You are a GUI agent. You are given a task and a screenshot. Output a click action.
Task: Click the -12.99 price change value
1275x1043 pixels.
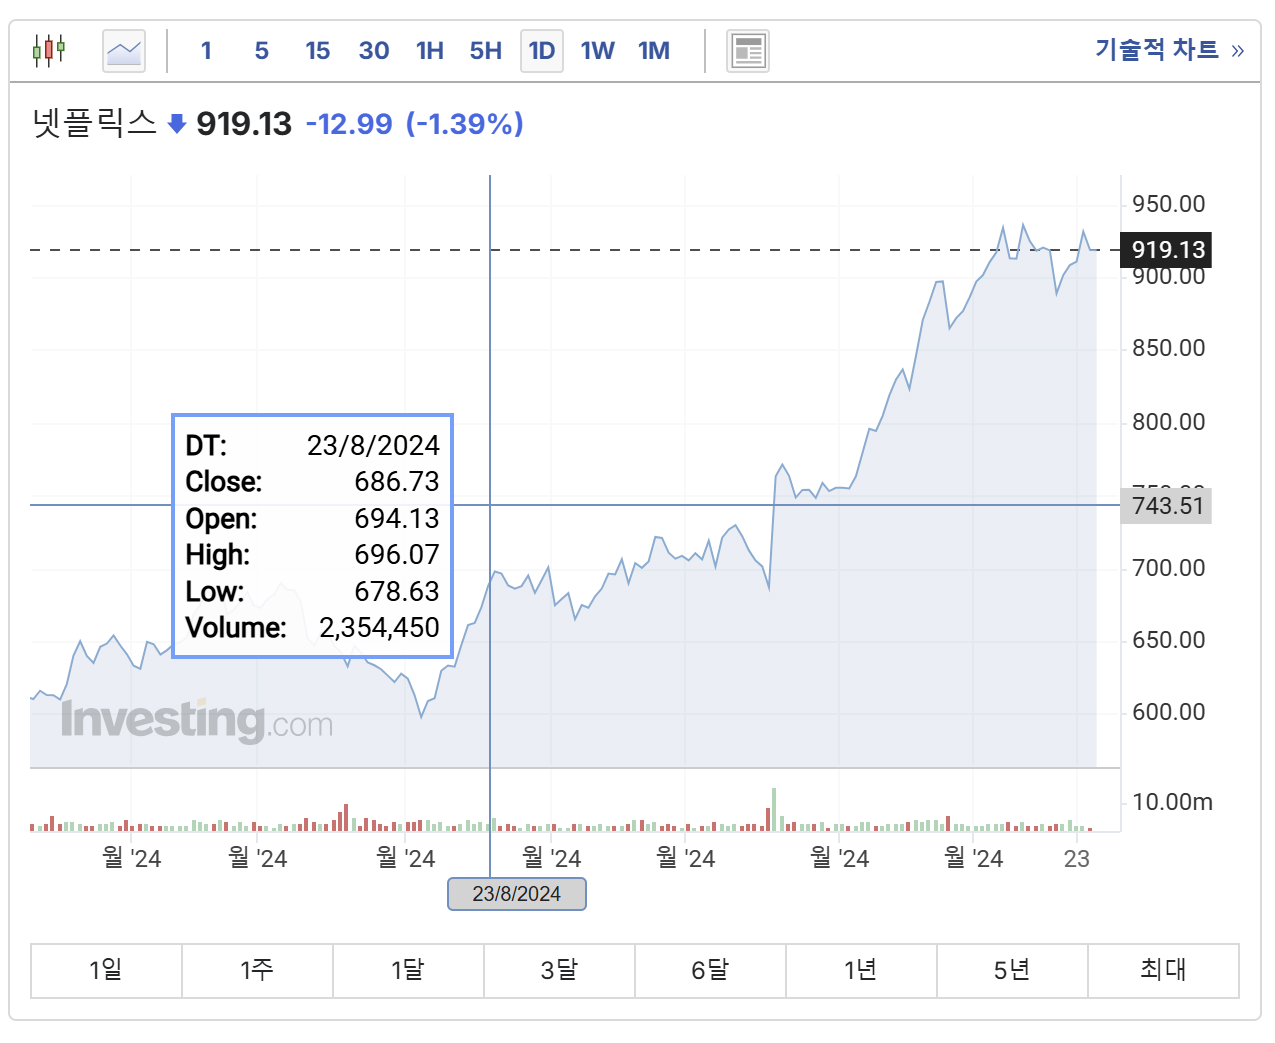coord(349,124)
